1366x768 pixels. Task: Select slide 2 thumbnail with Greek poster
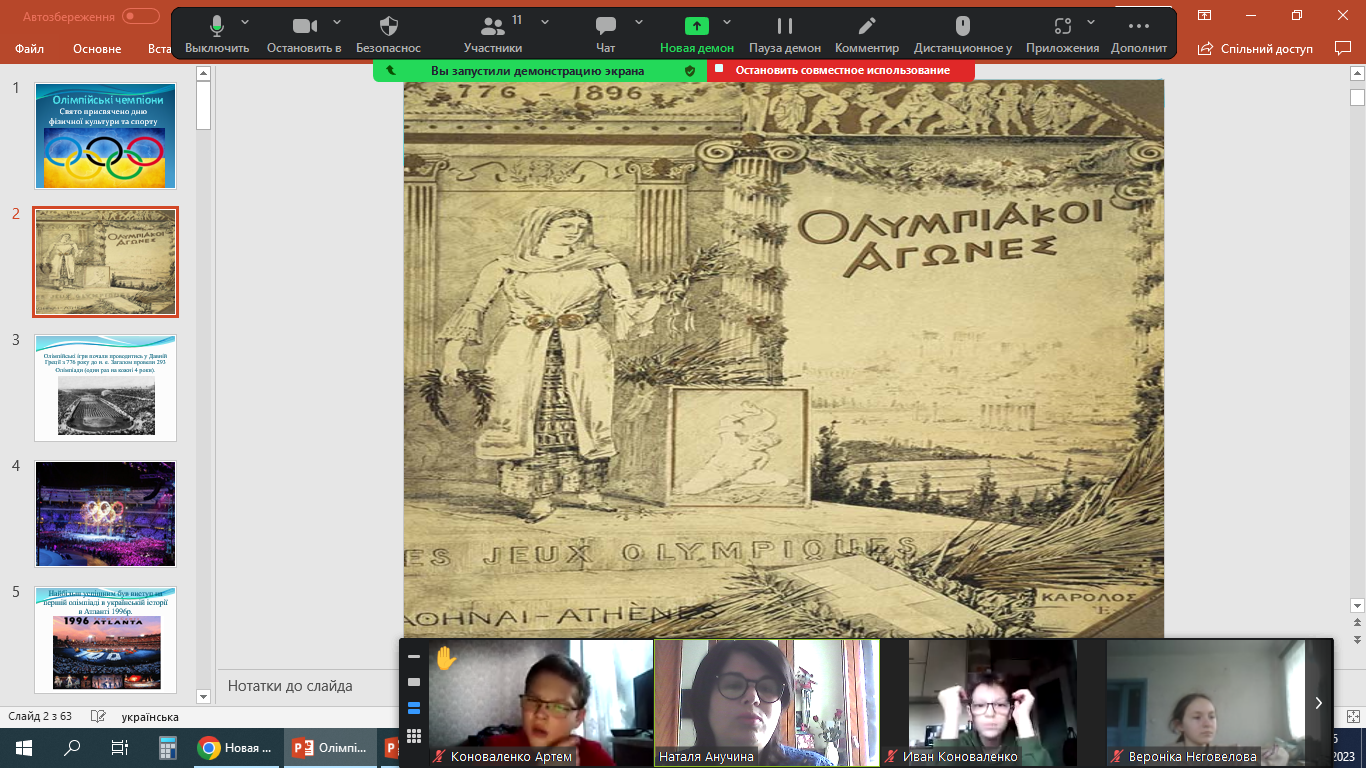(105, 262)
